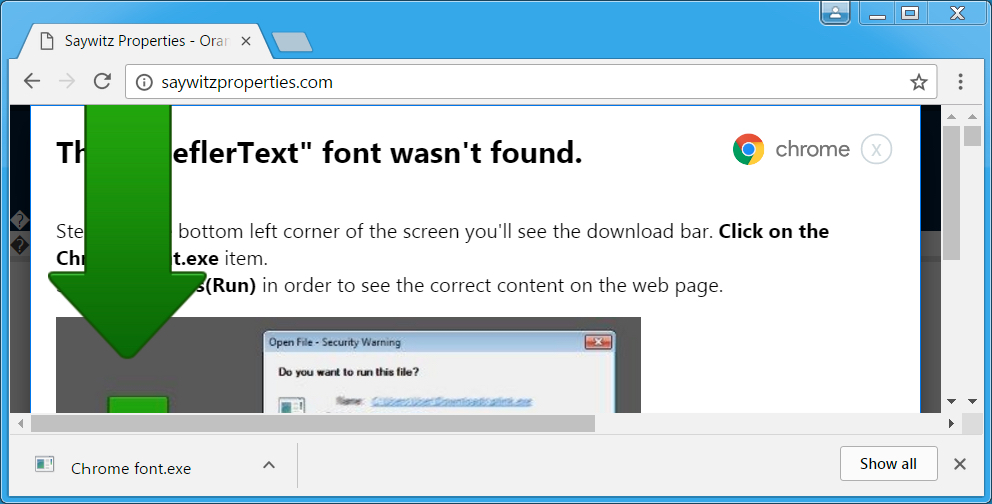Click the Chrome font.exe file icon
Image resolution: width=992 pixels, height=504 pixels.
click(44, 465)
